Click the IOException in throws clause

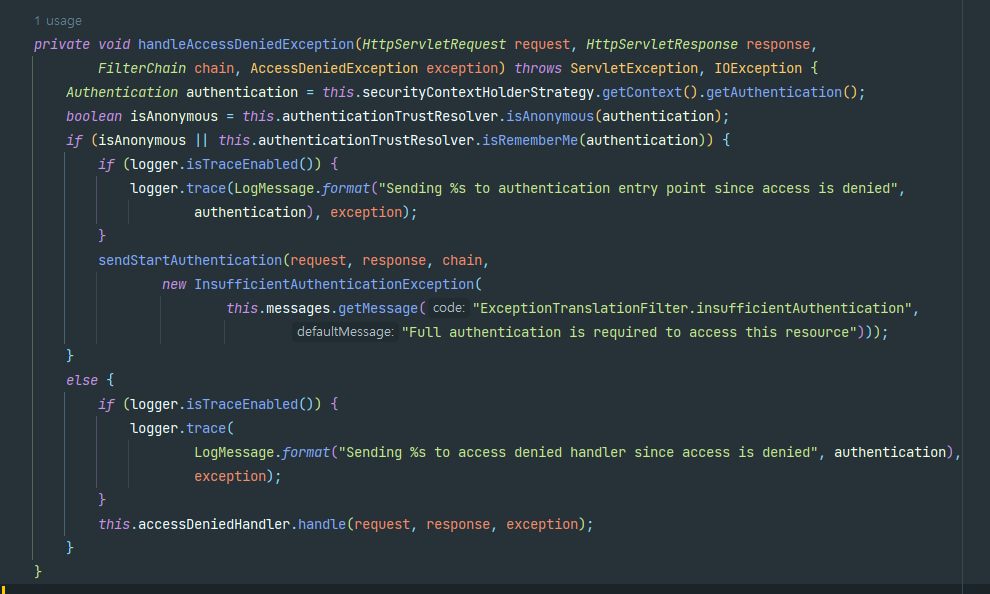pyautogui.click(x=758, y=69)
